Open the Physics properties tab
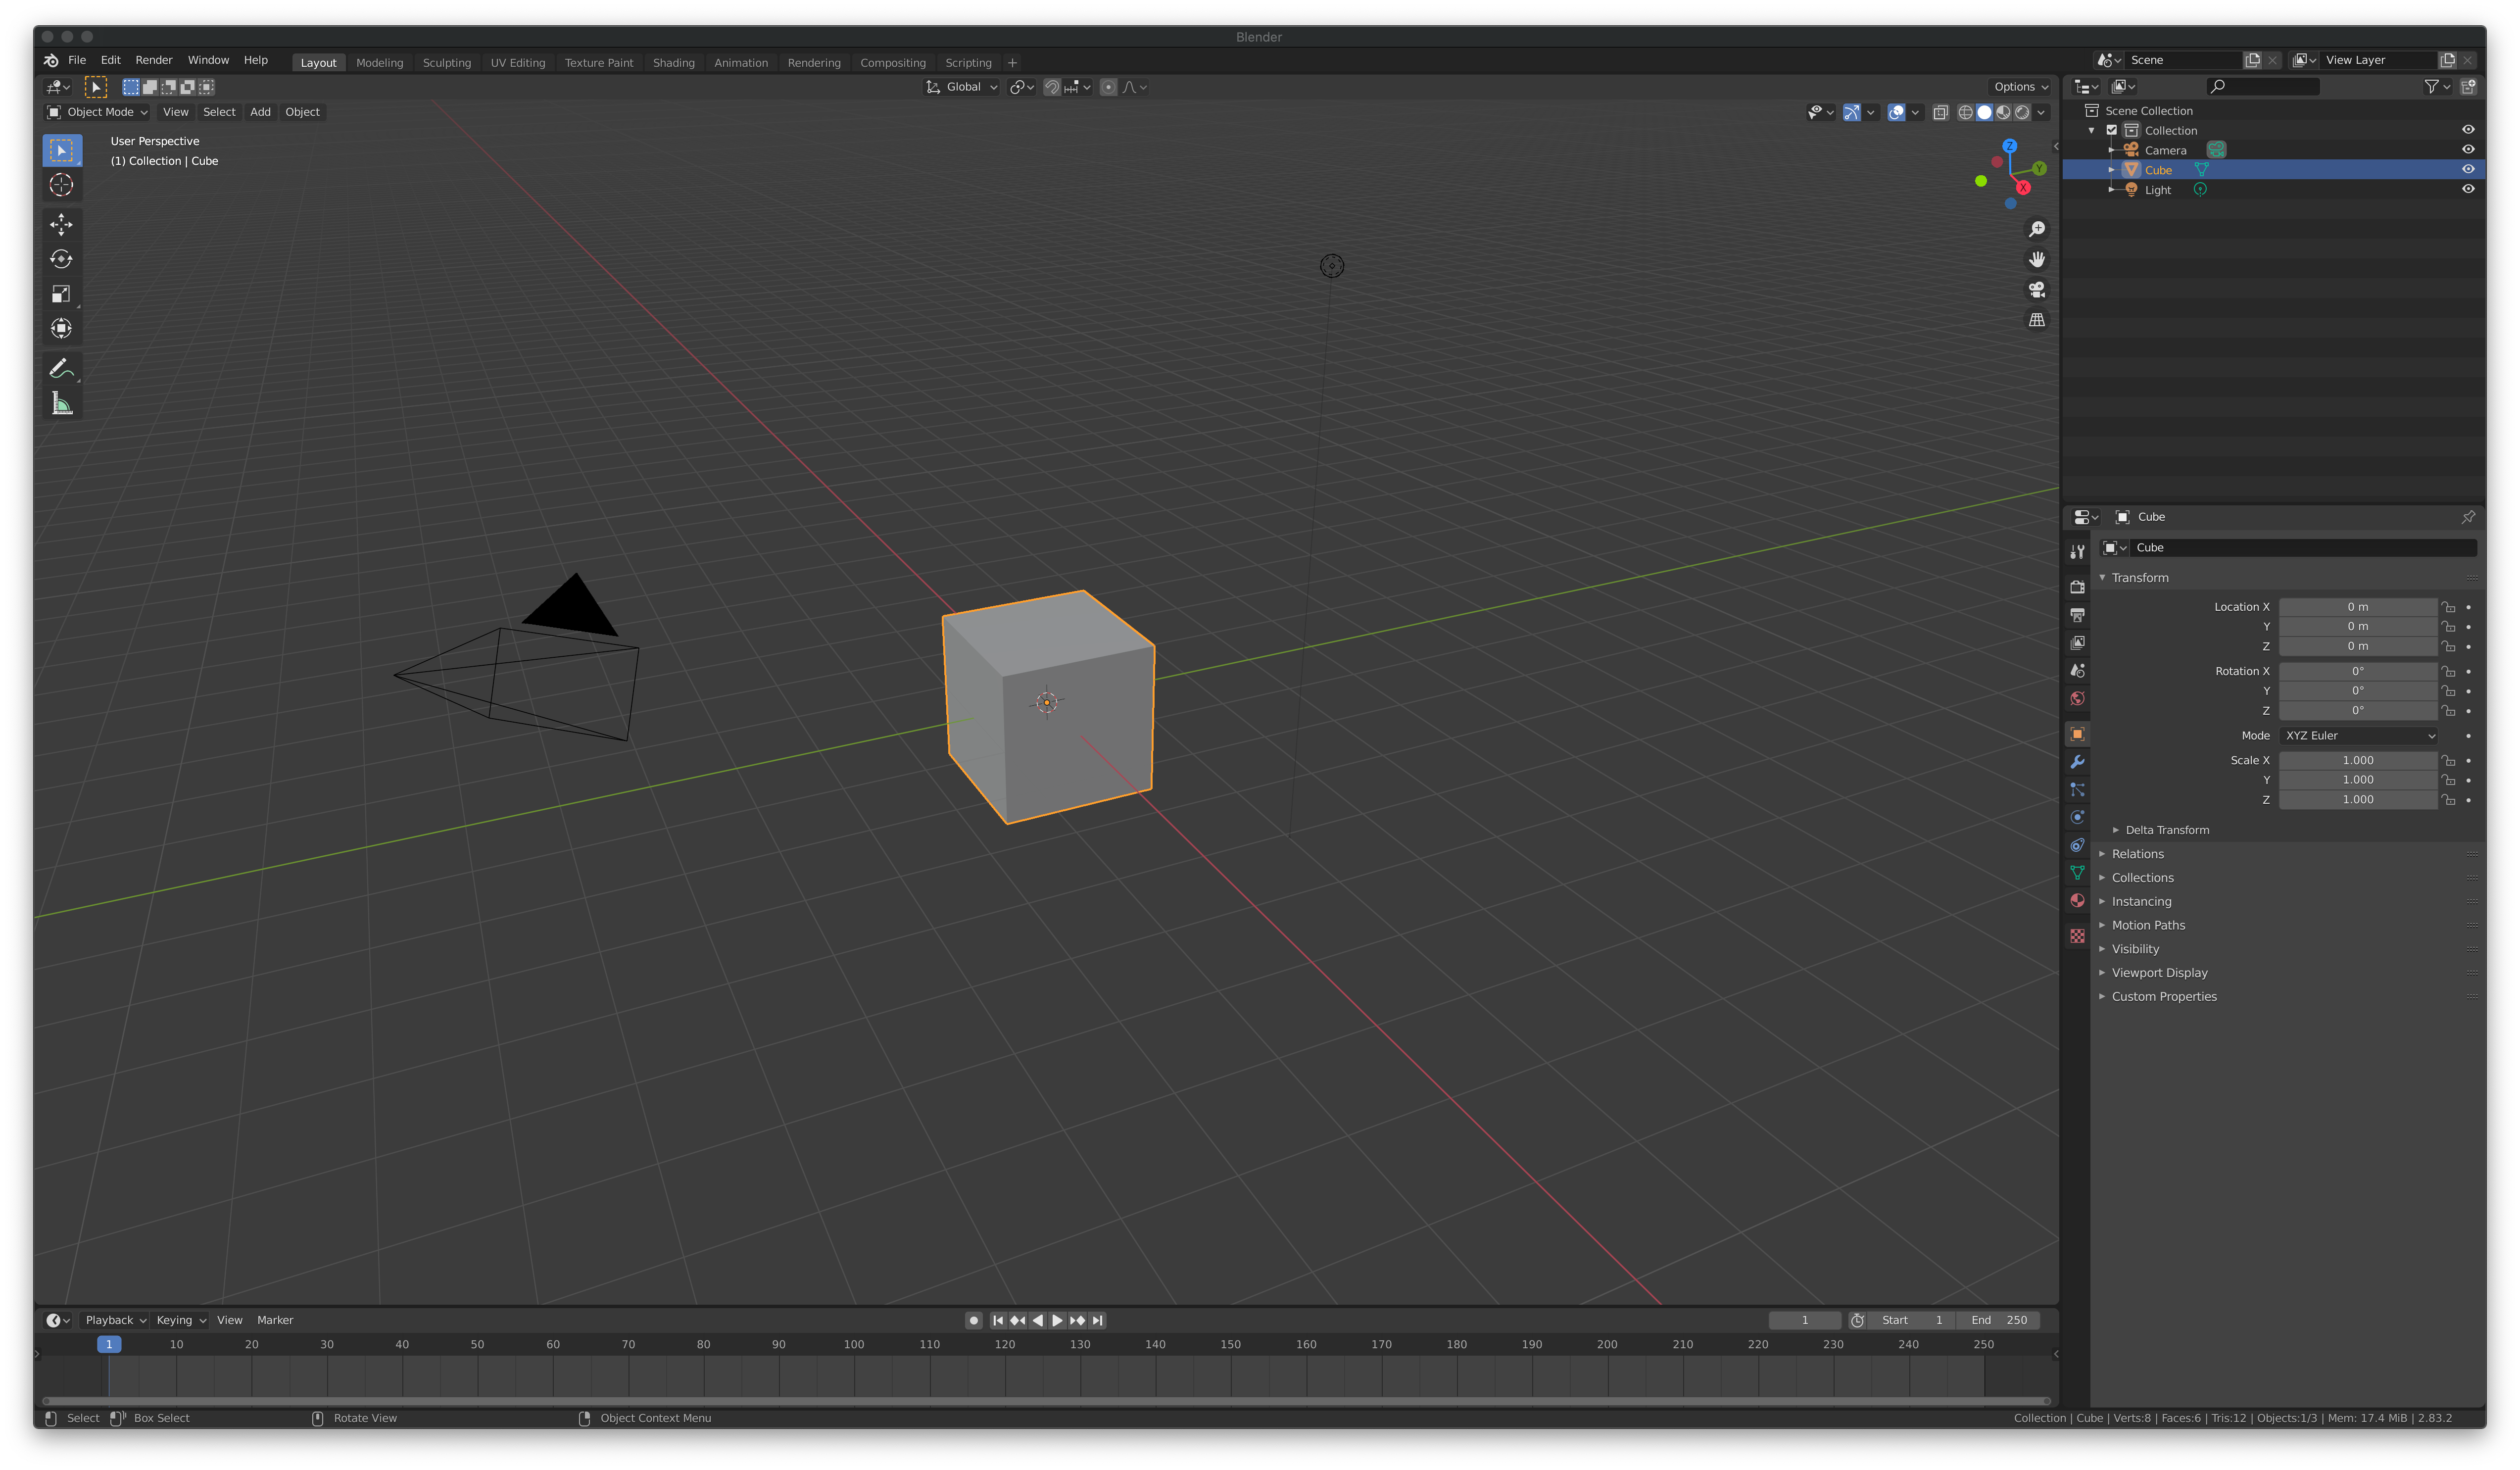 pyautogui.click(x=2077, y=818)
